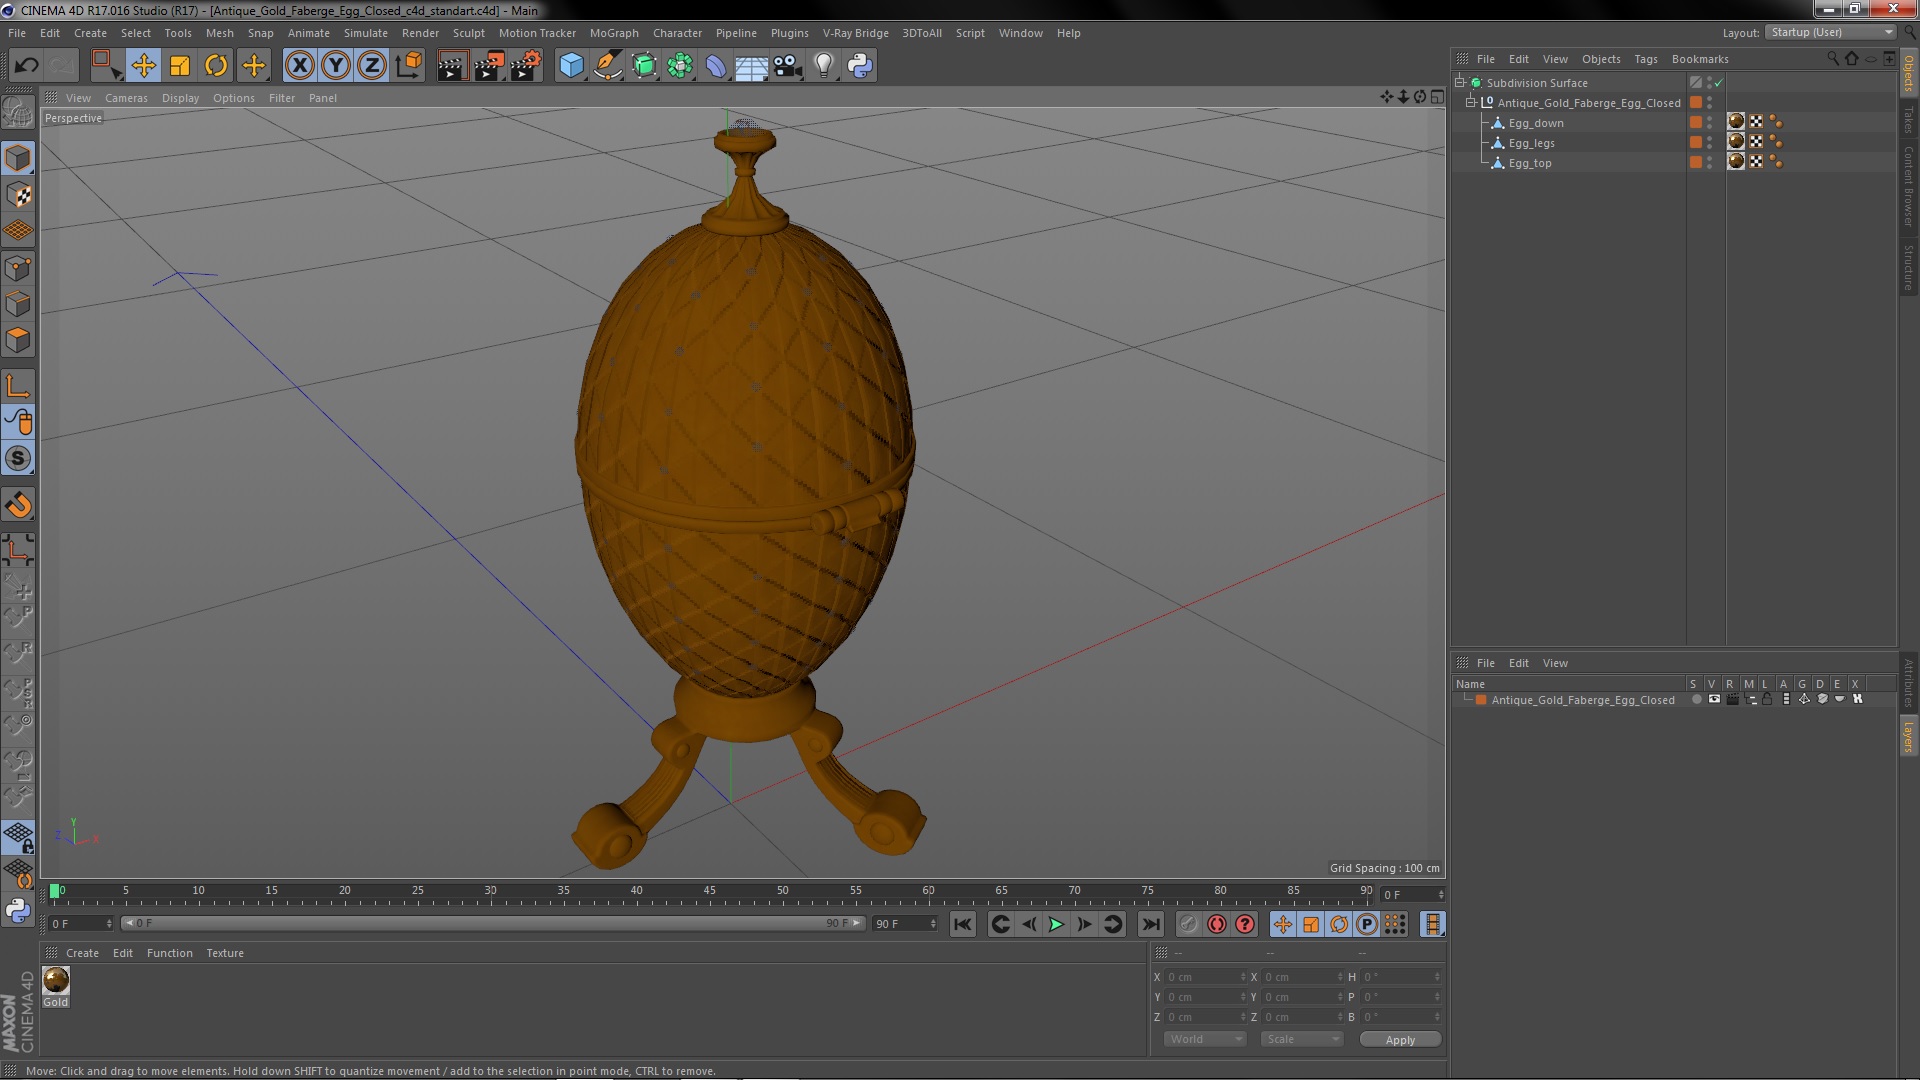Screen dimensions: 1920x1080
Task: Click the Record active objects button
Action: point(1188,925)
